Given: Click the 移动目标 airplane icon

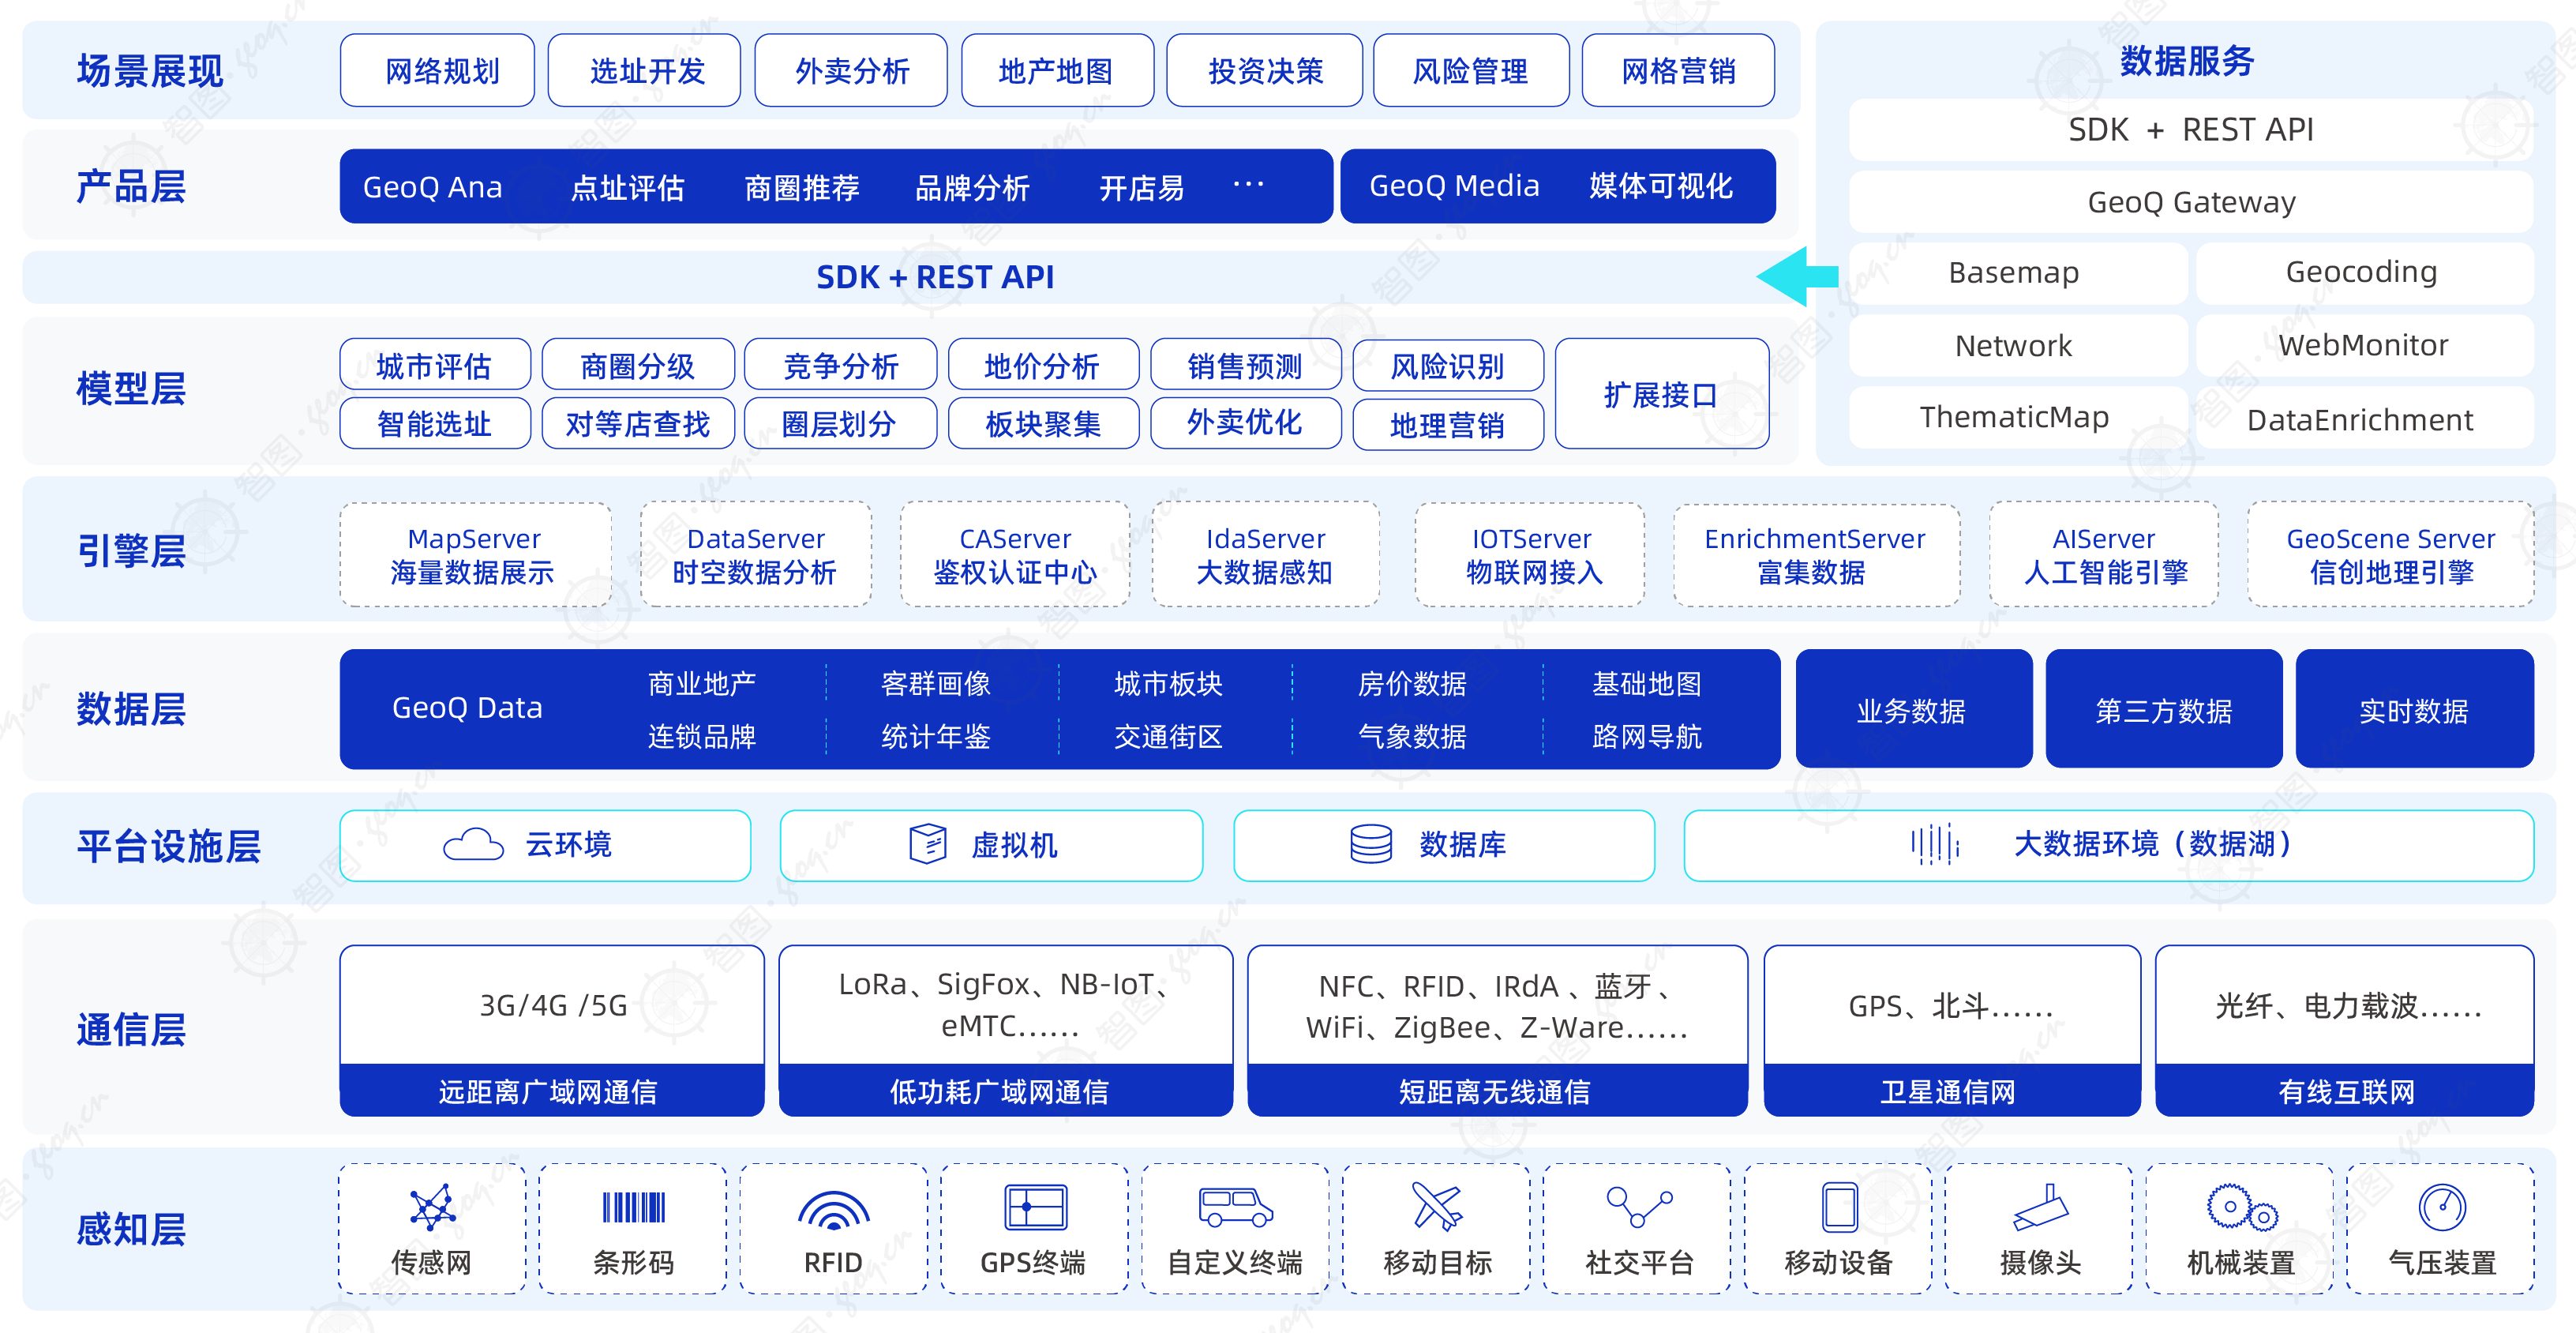Looking at the screenshot, I should pyautogui.click(x=1437, y=1207).
